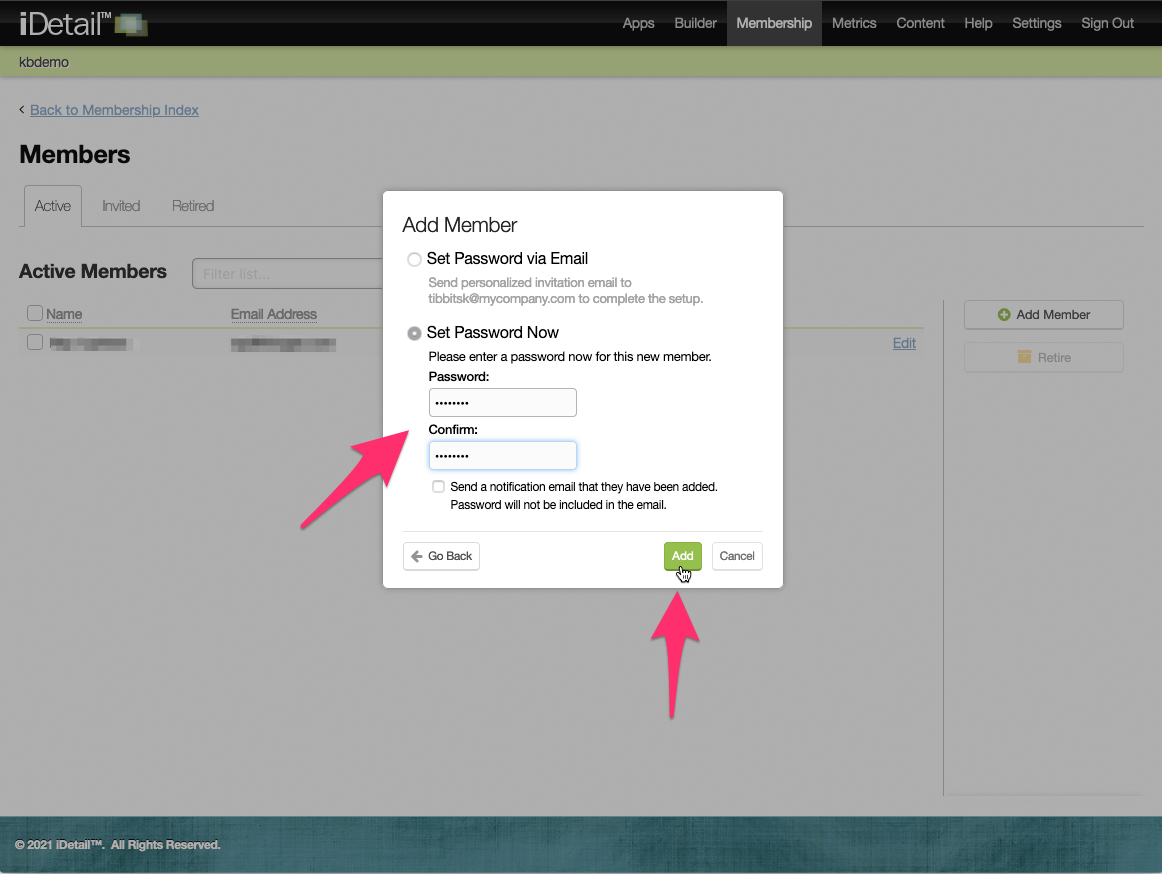Click the Retire archive box icon
1162x874 pixels.
point(1024,357)
